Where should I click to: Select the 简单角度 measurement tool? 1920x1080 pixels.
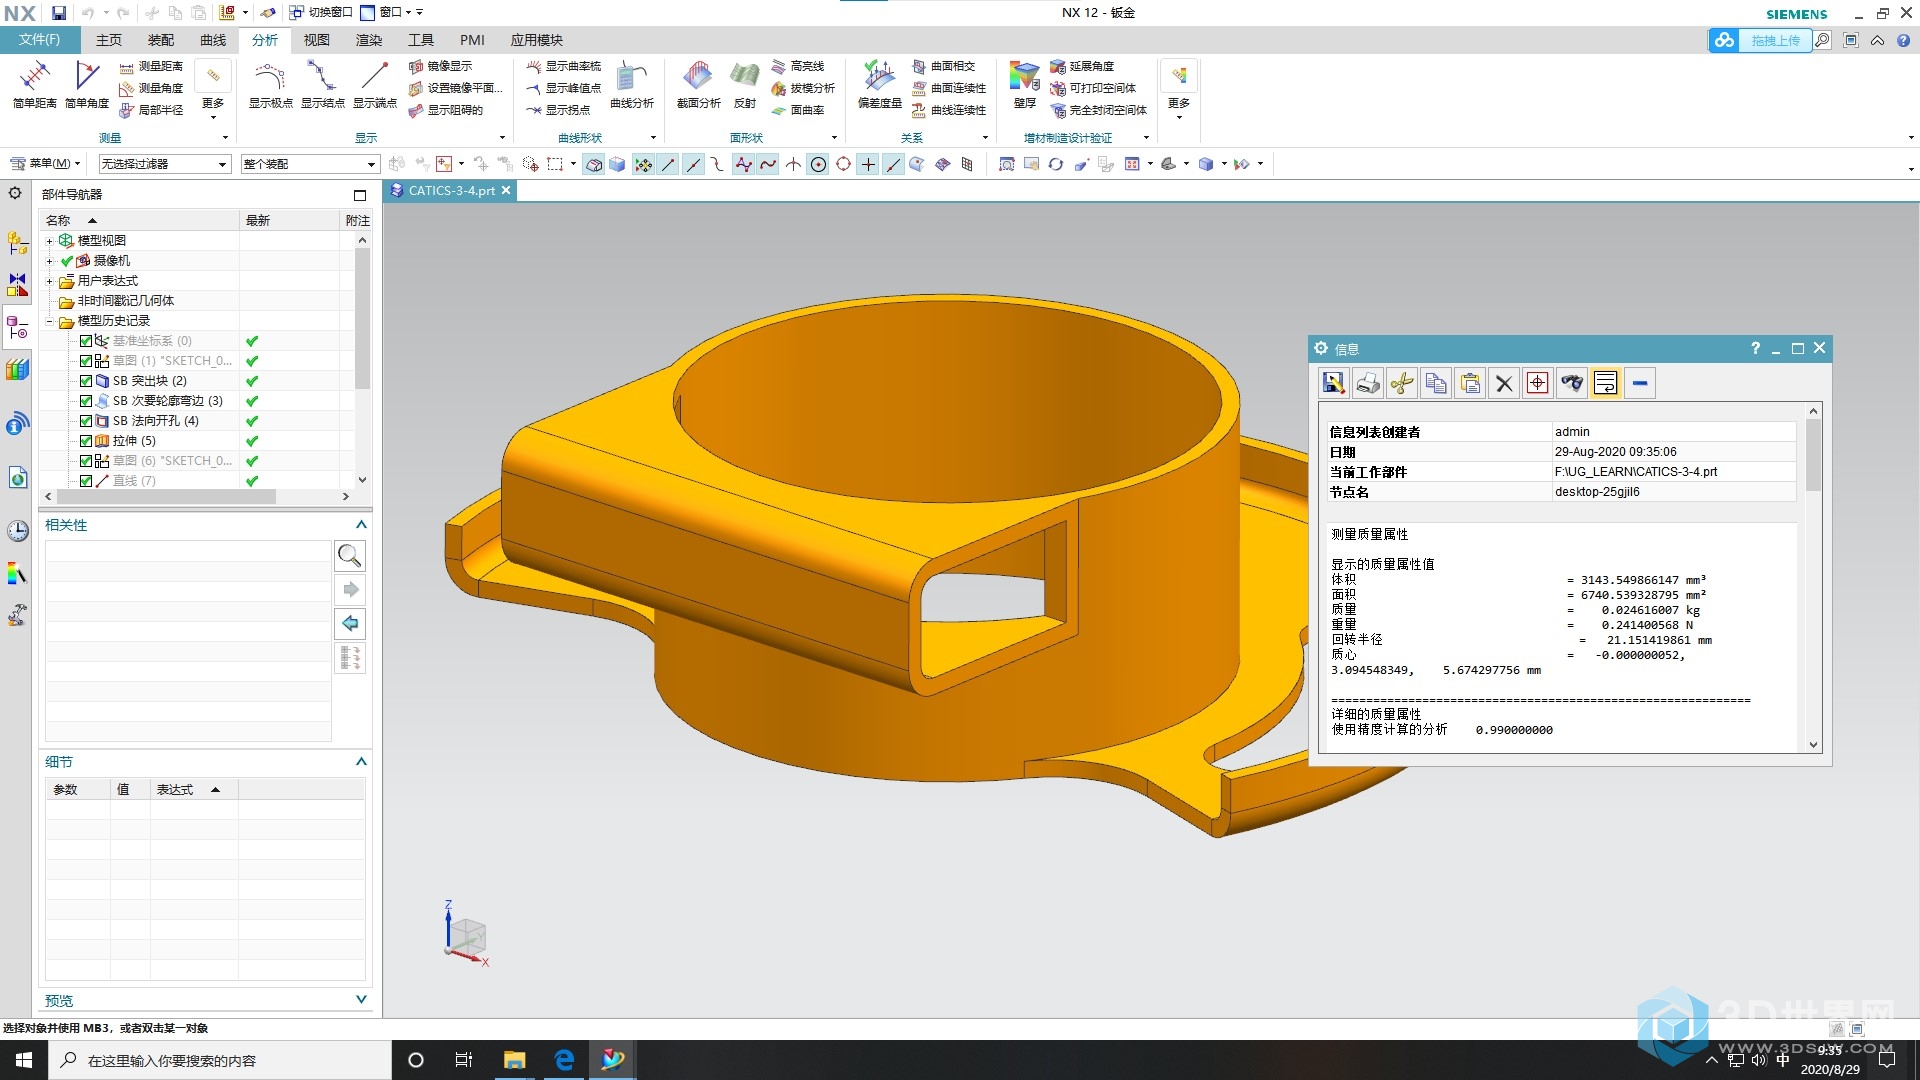pos(87,84)
